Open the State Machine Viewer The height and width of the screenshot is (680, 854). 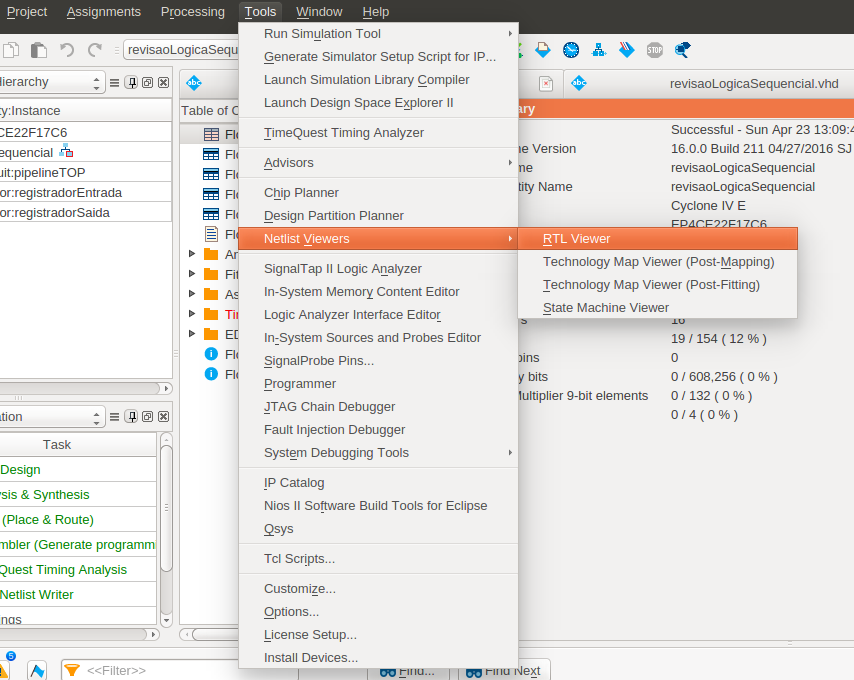[x=658, y=308]
